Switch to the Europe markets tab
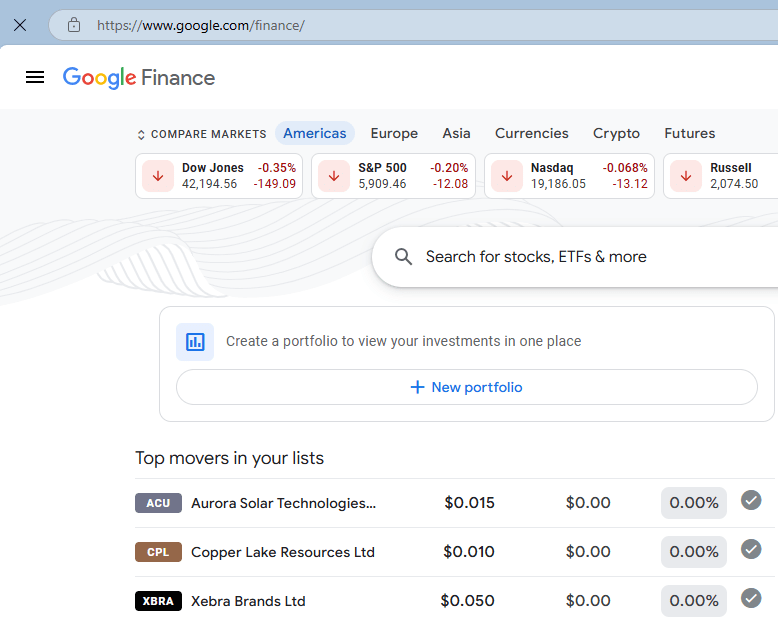 coord(394,133)
